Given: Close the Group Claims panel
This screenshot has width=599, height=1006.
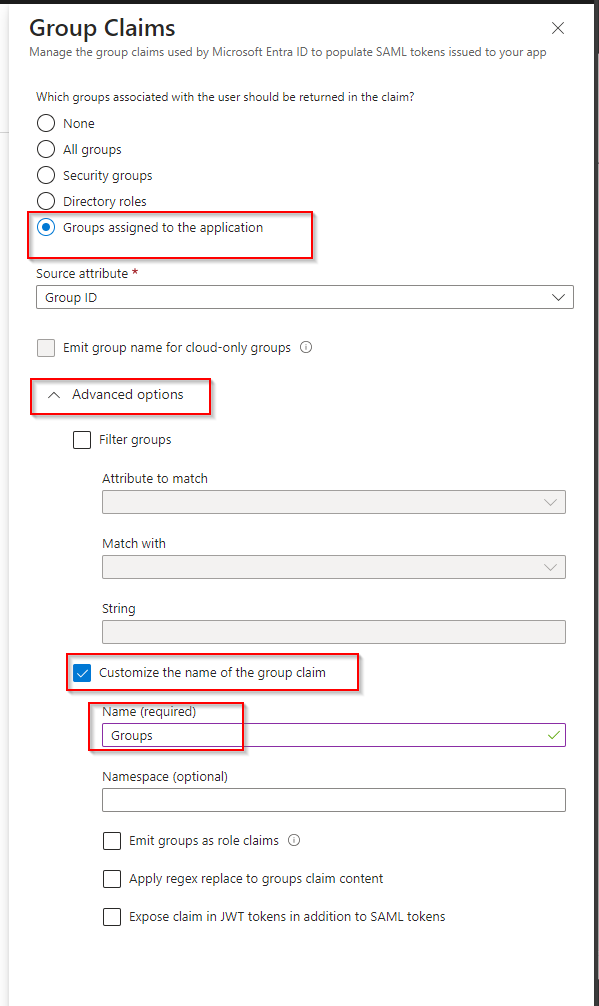Looking at the screenshot, I should [x=558, y=28].
